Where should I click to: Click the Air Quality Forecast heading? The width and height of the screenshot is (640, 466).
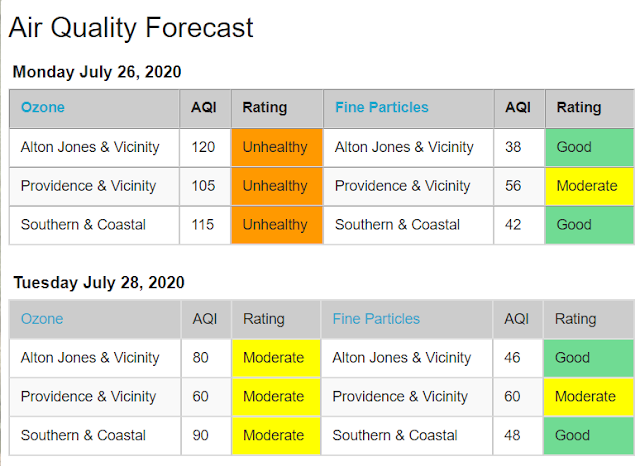(x=131, y=28)
